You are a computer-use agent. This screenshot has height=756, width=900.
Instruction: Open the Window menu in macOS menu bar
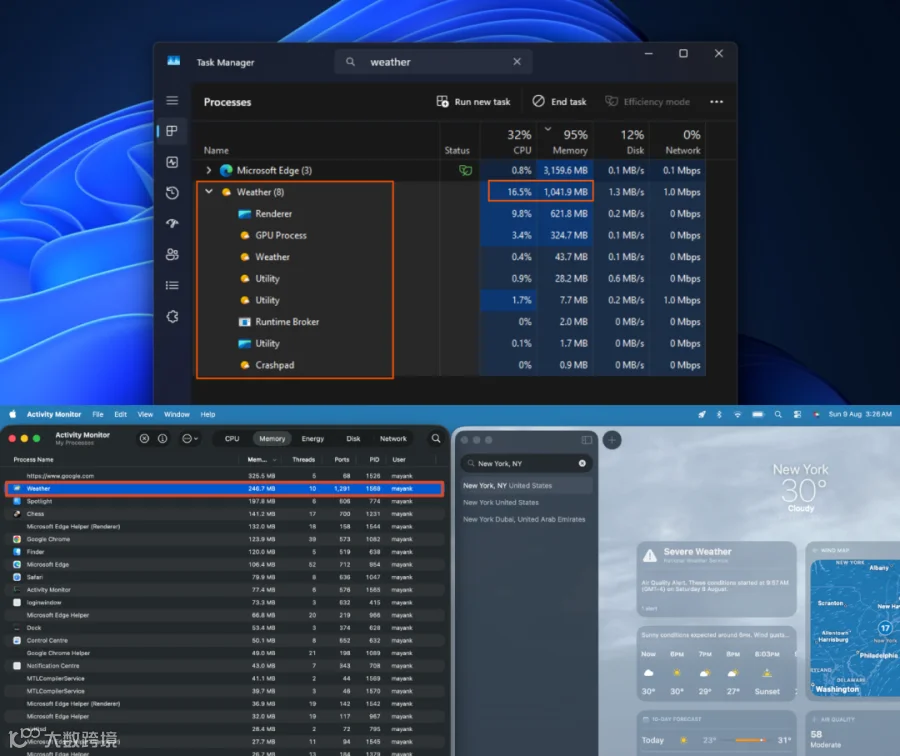coord(177,414)
